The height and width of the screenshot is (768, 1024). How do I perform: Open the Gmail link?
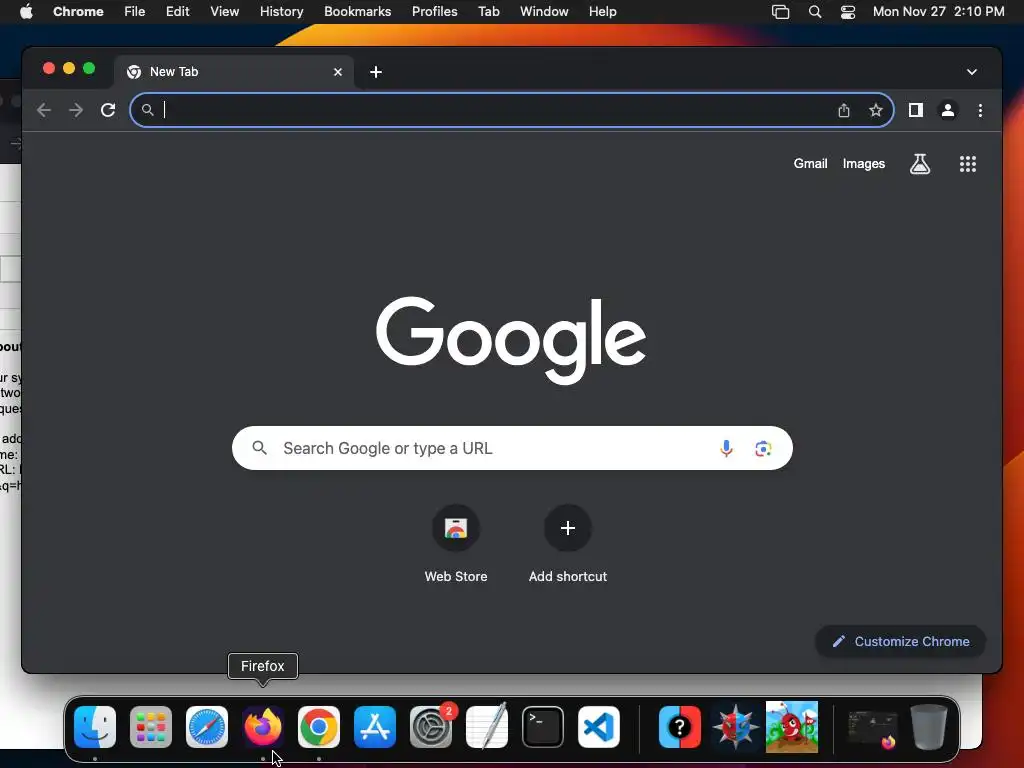coord(810,164)
